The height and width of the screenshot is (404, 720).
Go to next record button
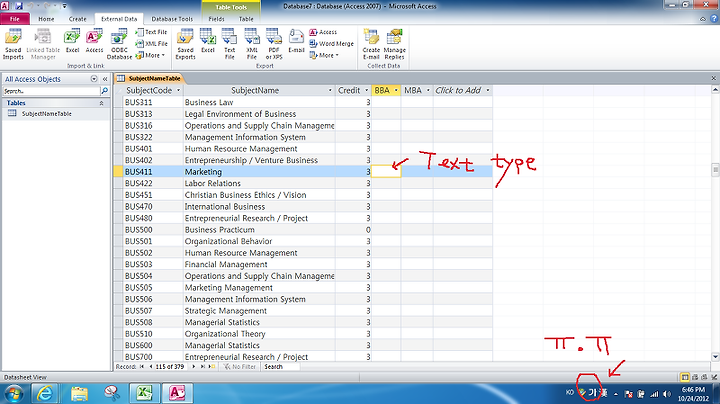pyautogui.click(x=194, y=367)
